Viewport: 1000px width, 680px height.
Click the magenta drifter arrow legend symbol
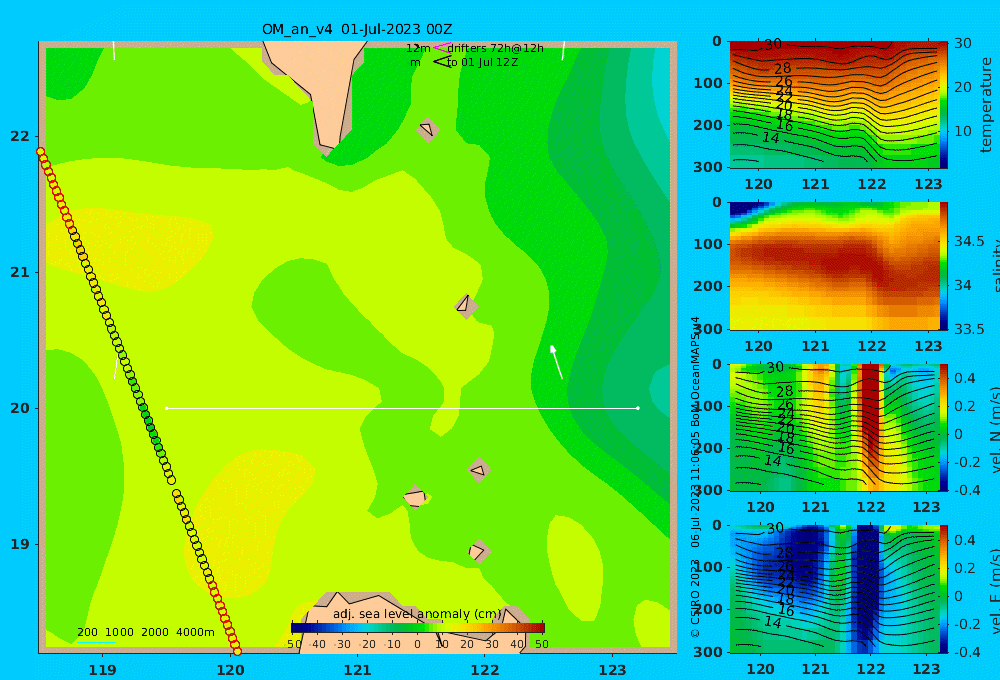click(x=442, y=47)
